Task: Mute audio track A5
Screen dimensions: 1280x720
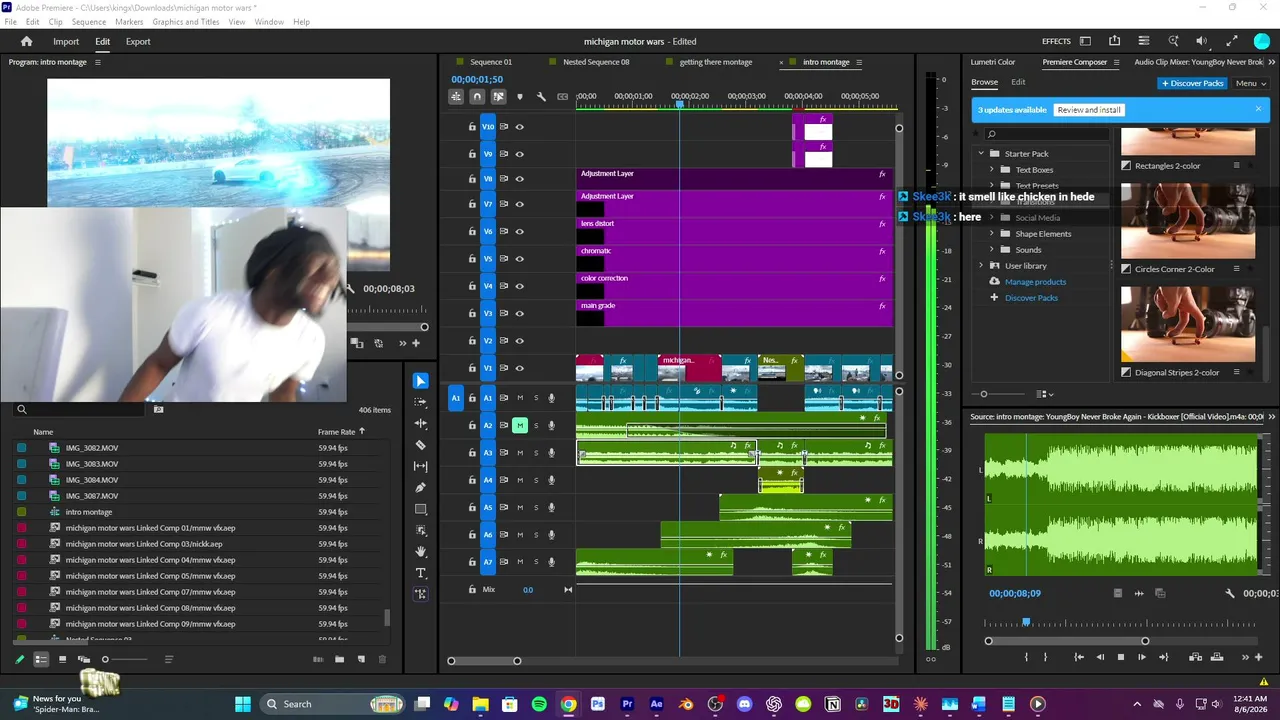Action: pyautogui.click(x=520, y=507)
